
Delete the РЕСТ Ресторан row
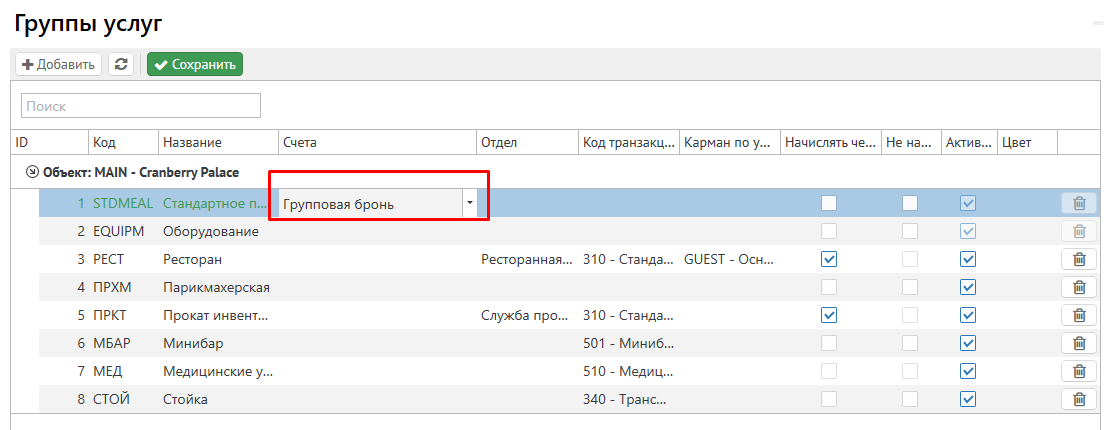click(1079, 259)
